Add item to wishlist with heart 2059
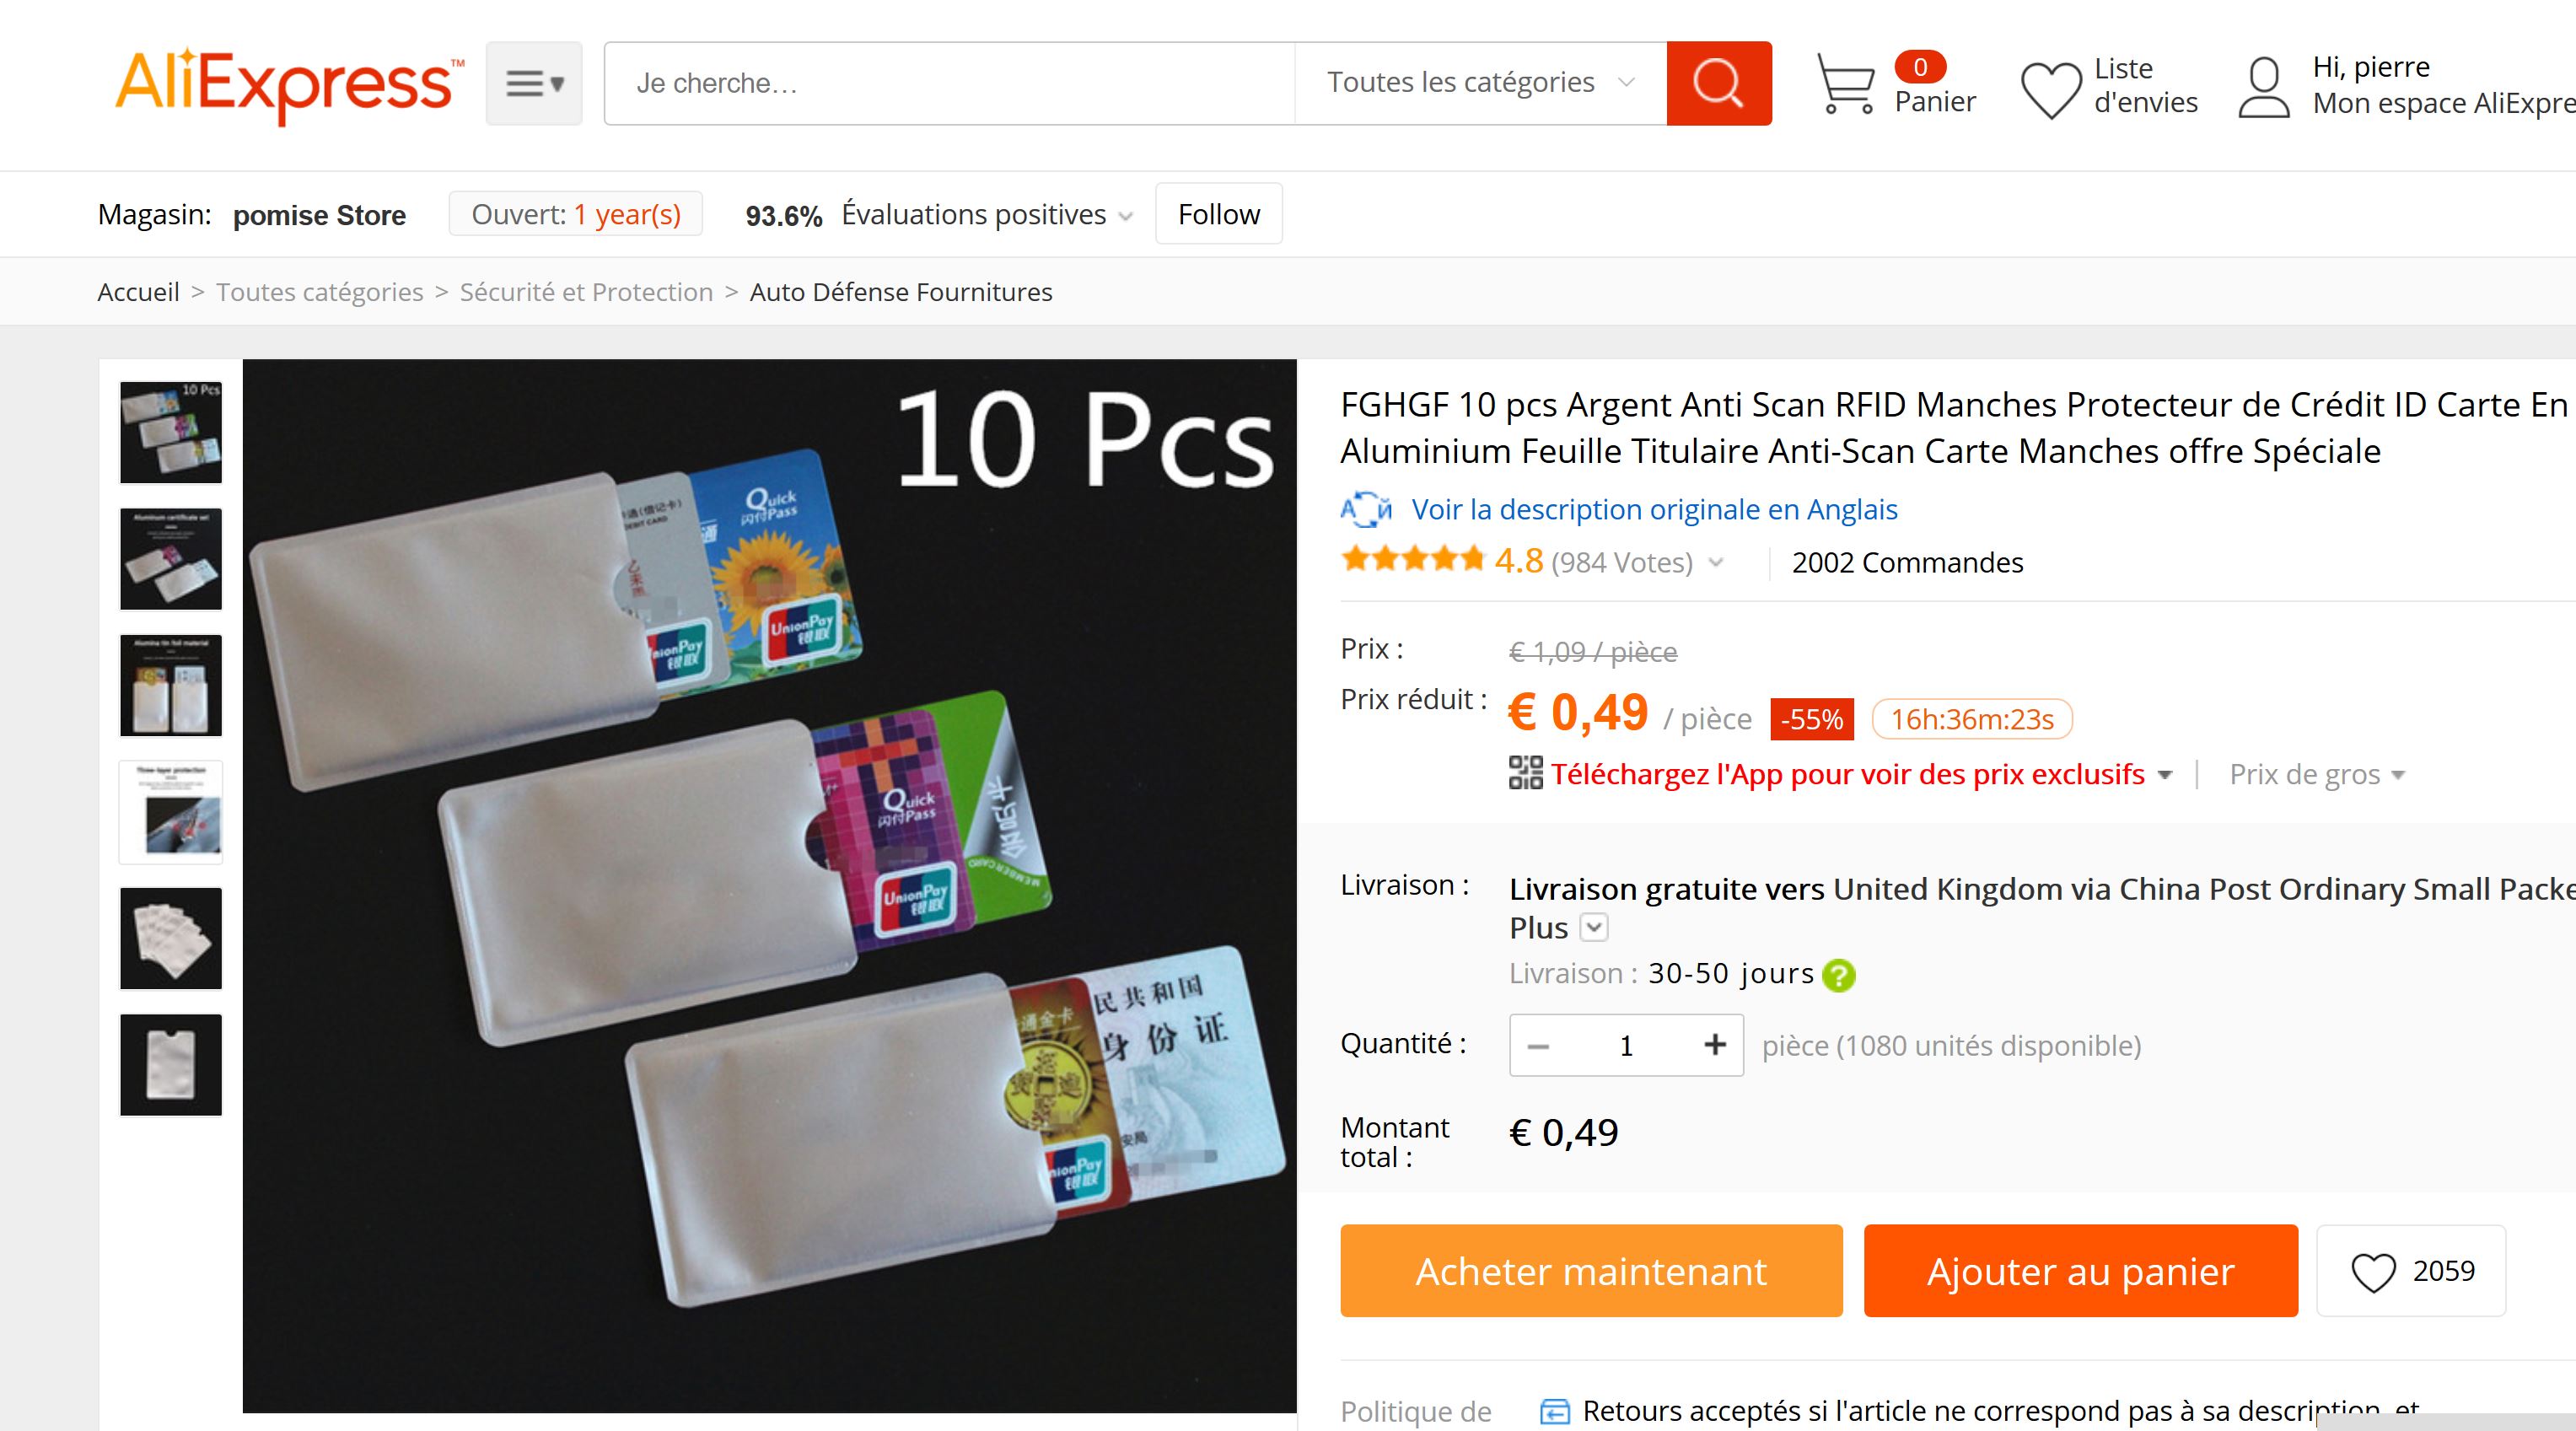The image size is (2576, 1431). pos(2411,1271)
